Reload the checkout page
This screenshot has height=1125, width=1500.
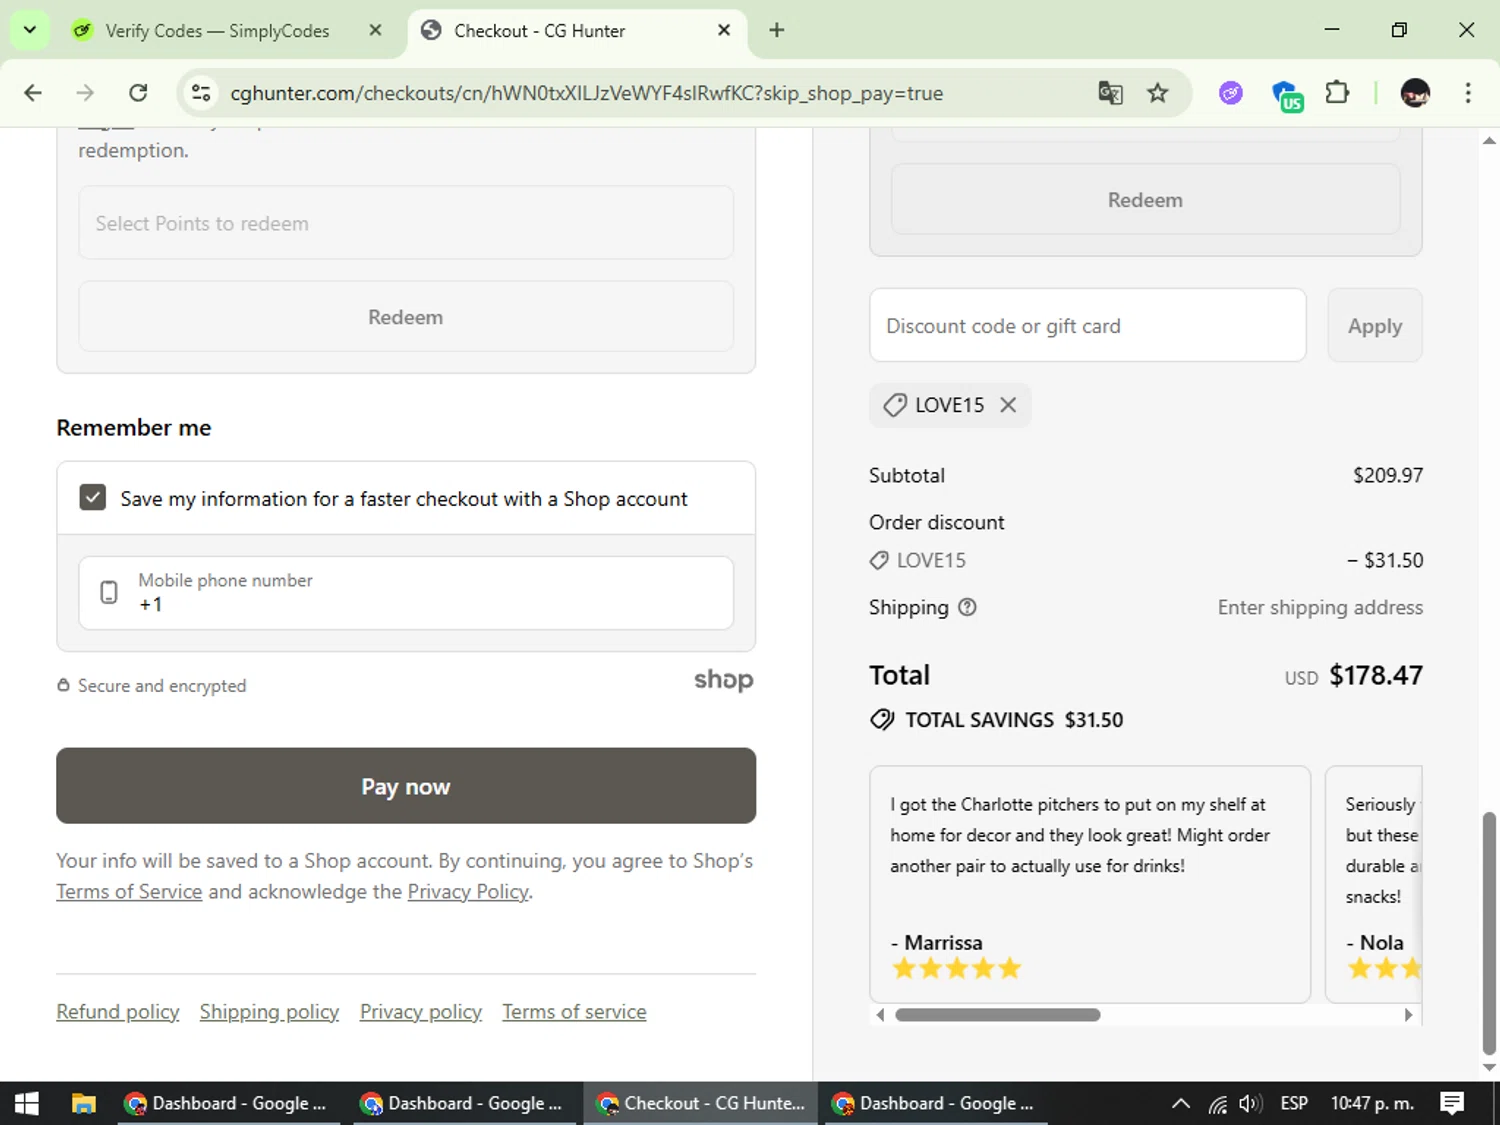(138, 93)
